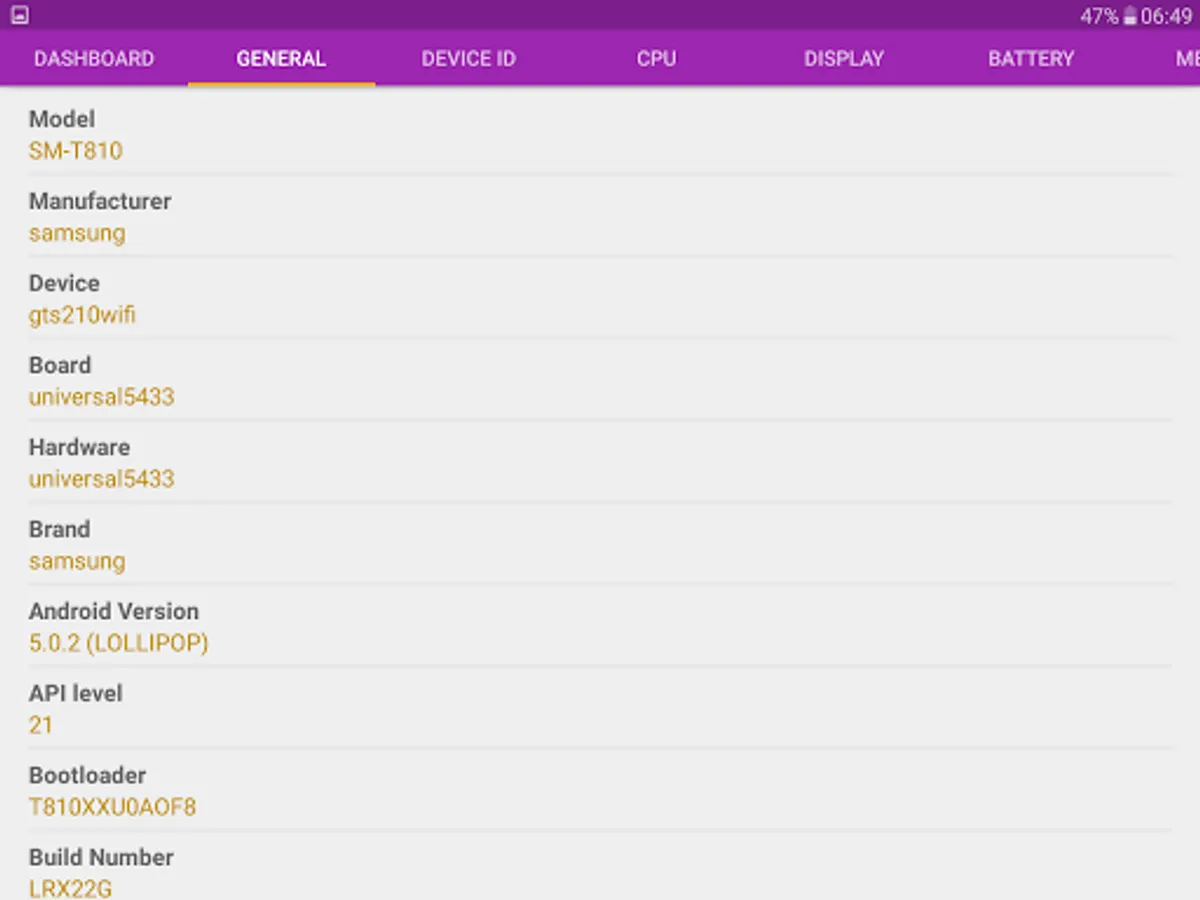The image size is (1200, 900).
Task: Select the General tab
Action: pyautogui.click(x=281, y=58)
